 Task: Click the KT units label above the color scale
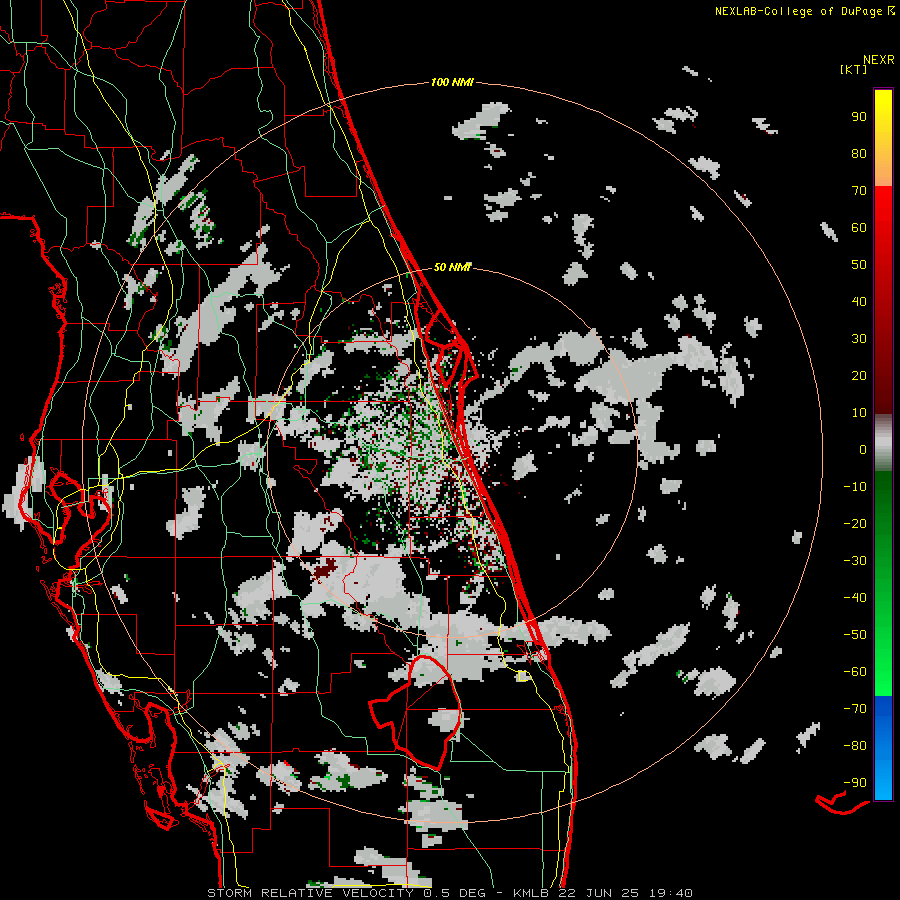point(854,69)
